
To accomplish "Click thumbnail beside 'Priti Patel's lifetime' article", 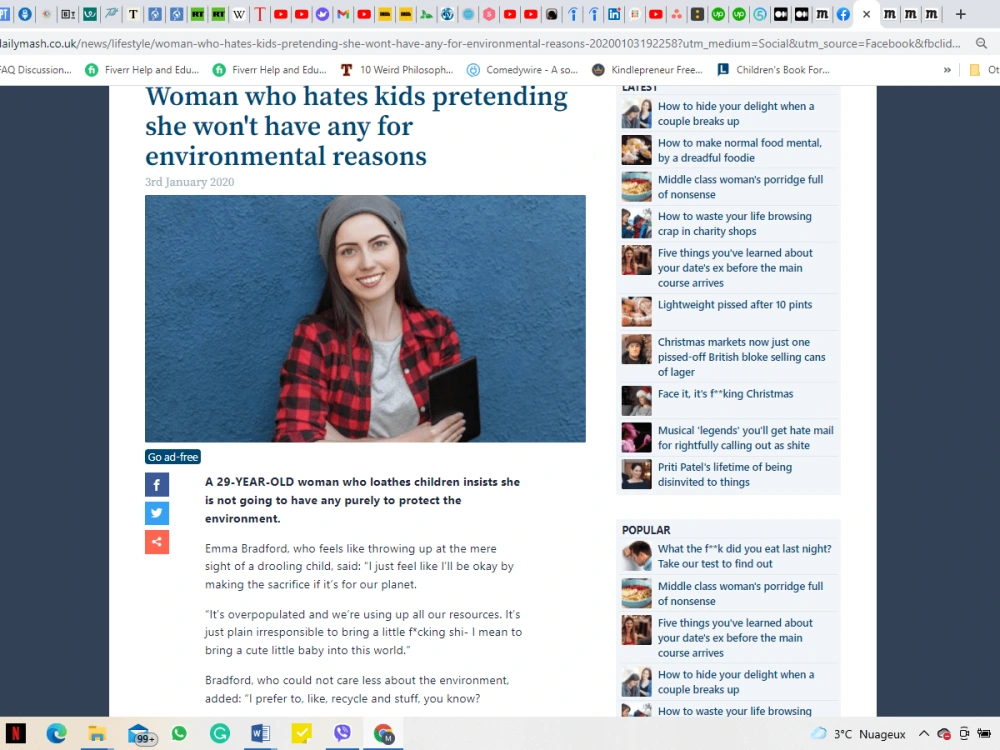I will (636, 474).
